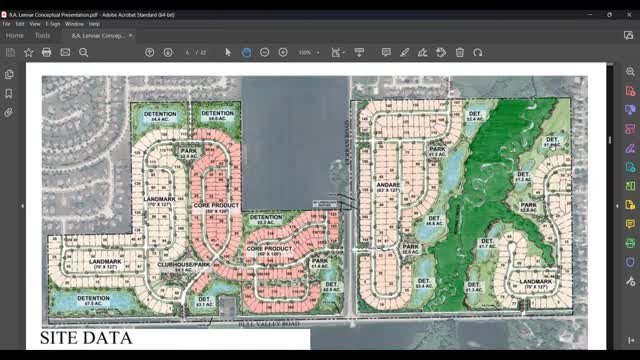Collapse the right tools pane arrow
640x360 pixels.
(617, 206)
